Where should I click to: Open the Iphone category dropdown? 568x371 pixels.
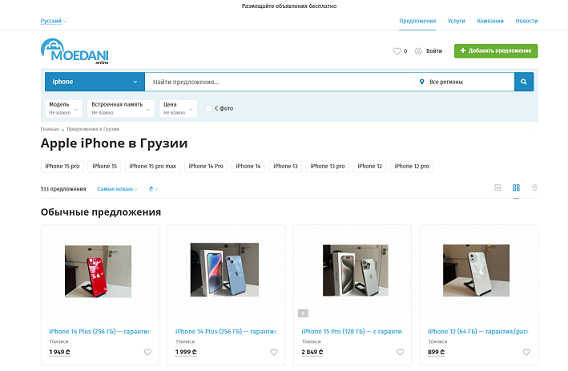(x=95, y=82)
